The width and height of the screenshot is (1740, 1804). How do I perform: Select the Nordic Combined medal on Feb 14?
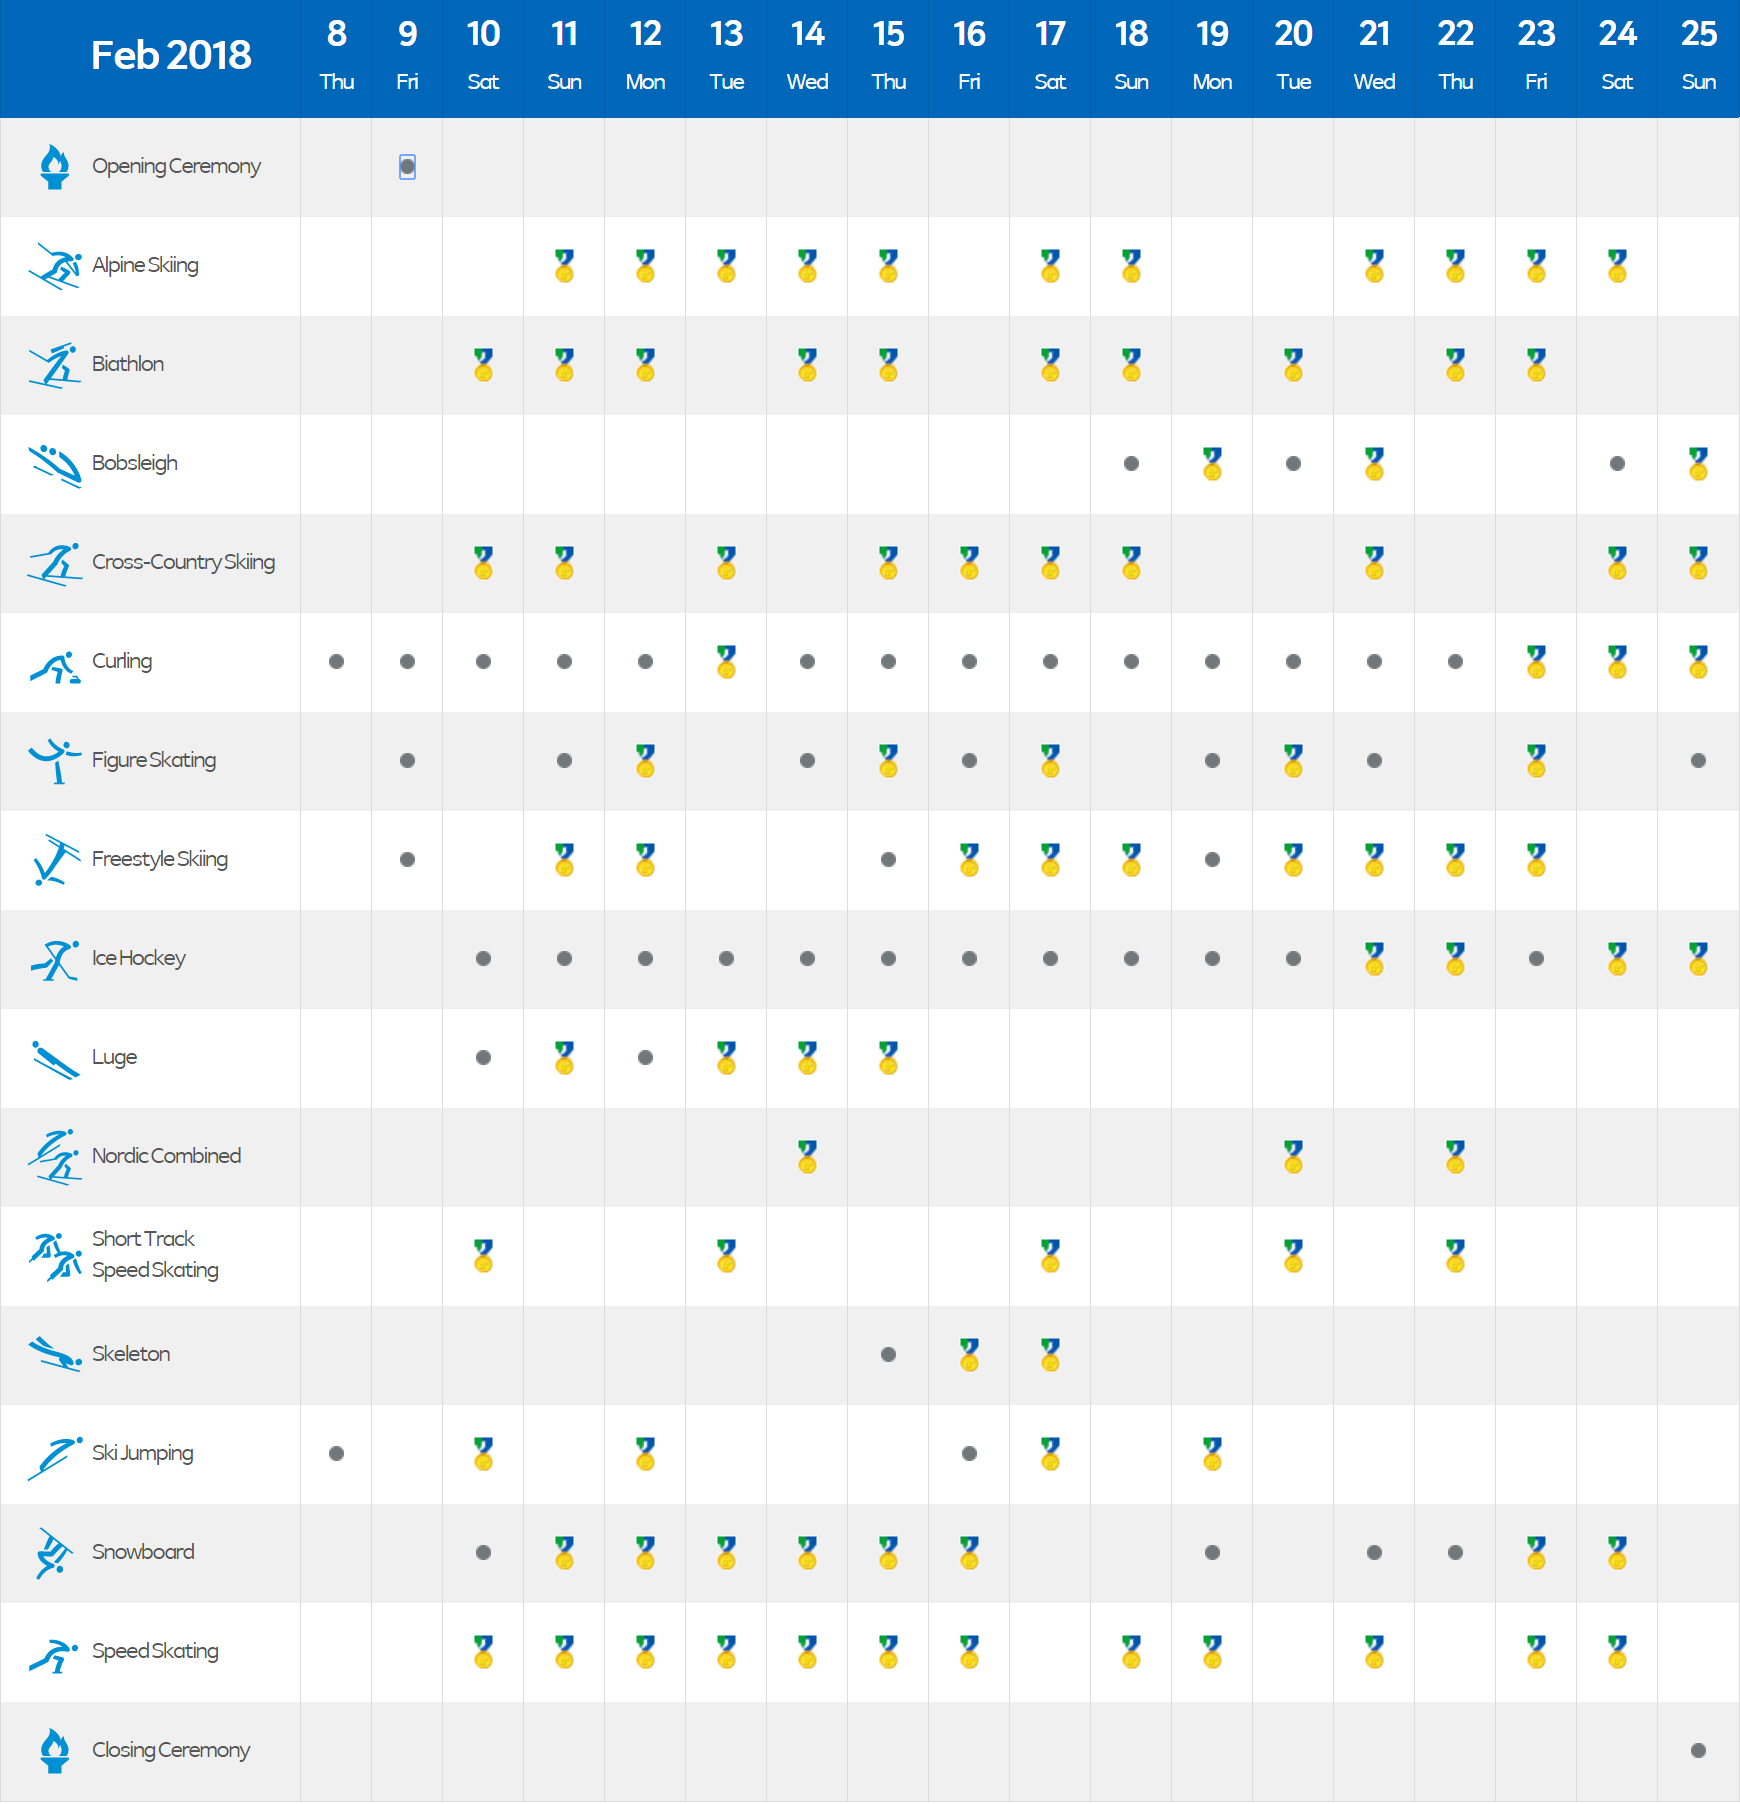(807, 1157)
